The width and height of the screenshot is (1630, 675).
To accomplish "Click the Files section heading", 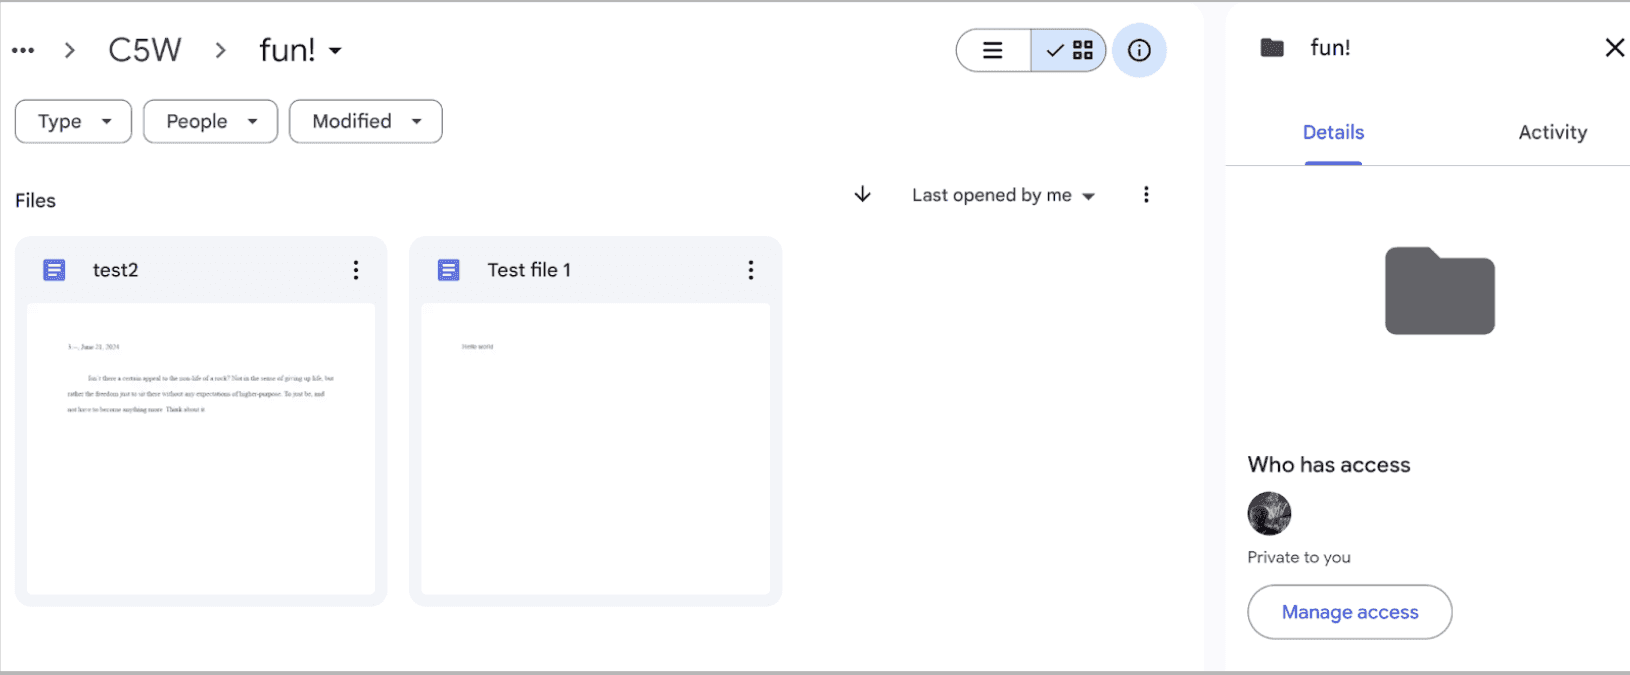I will pos(35,201).
